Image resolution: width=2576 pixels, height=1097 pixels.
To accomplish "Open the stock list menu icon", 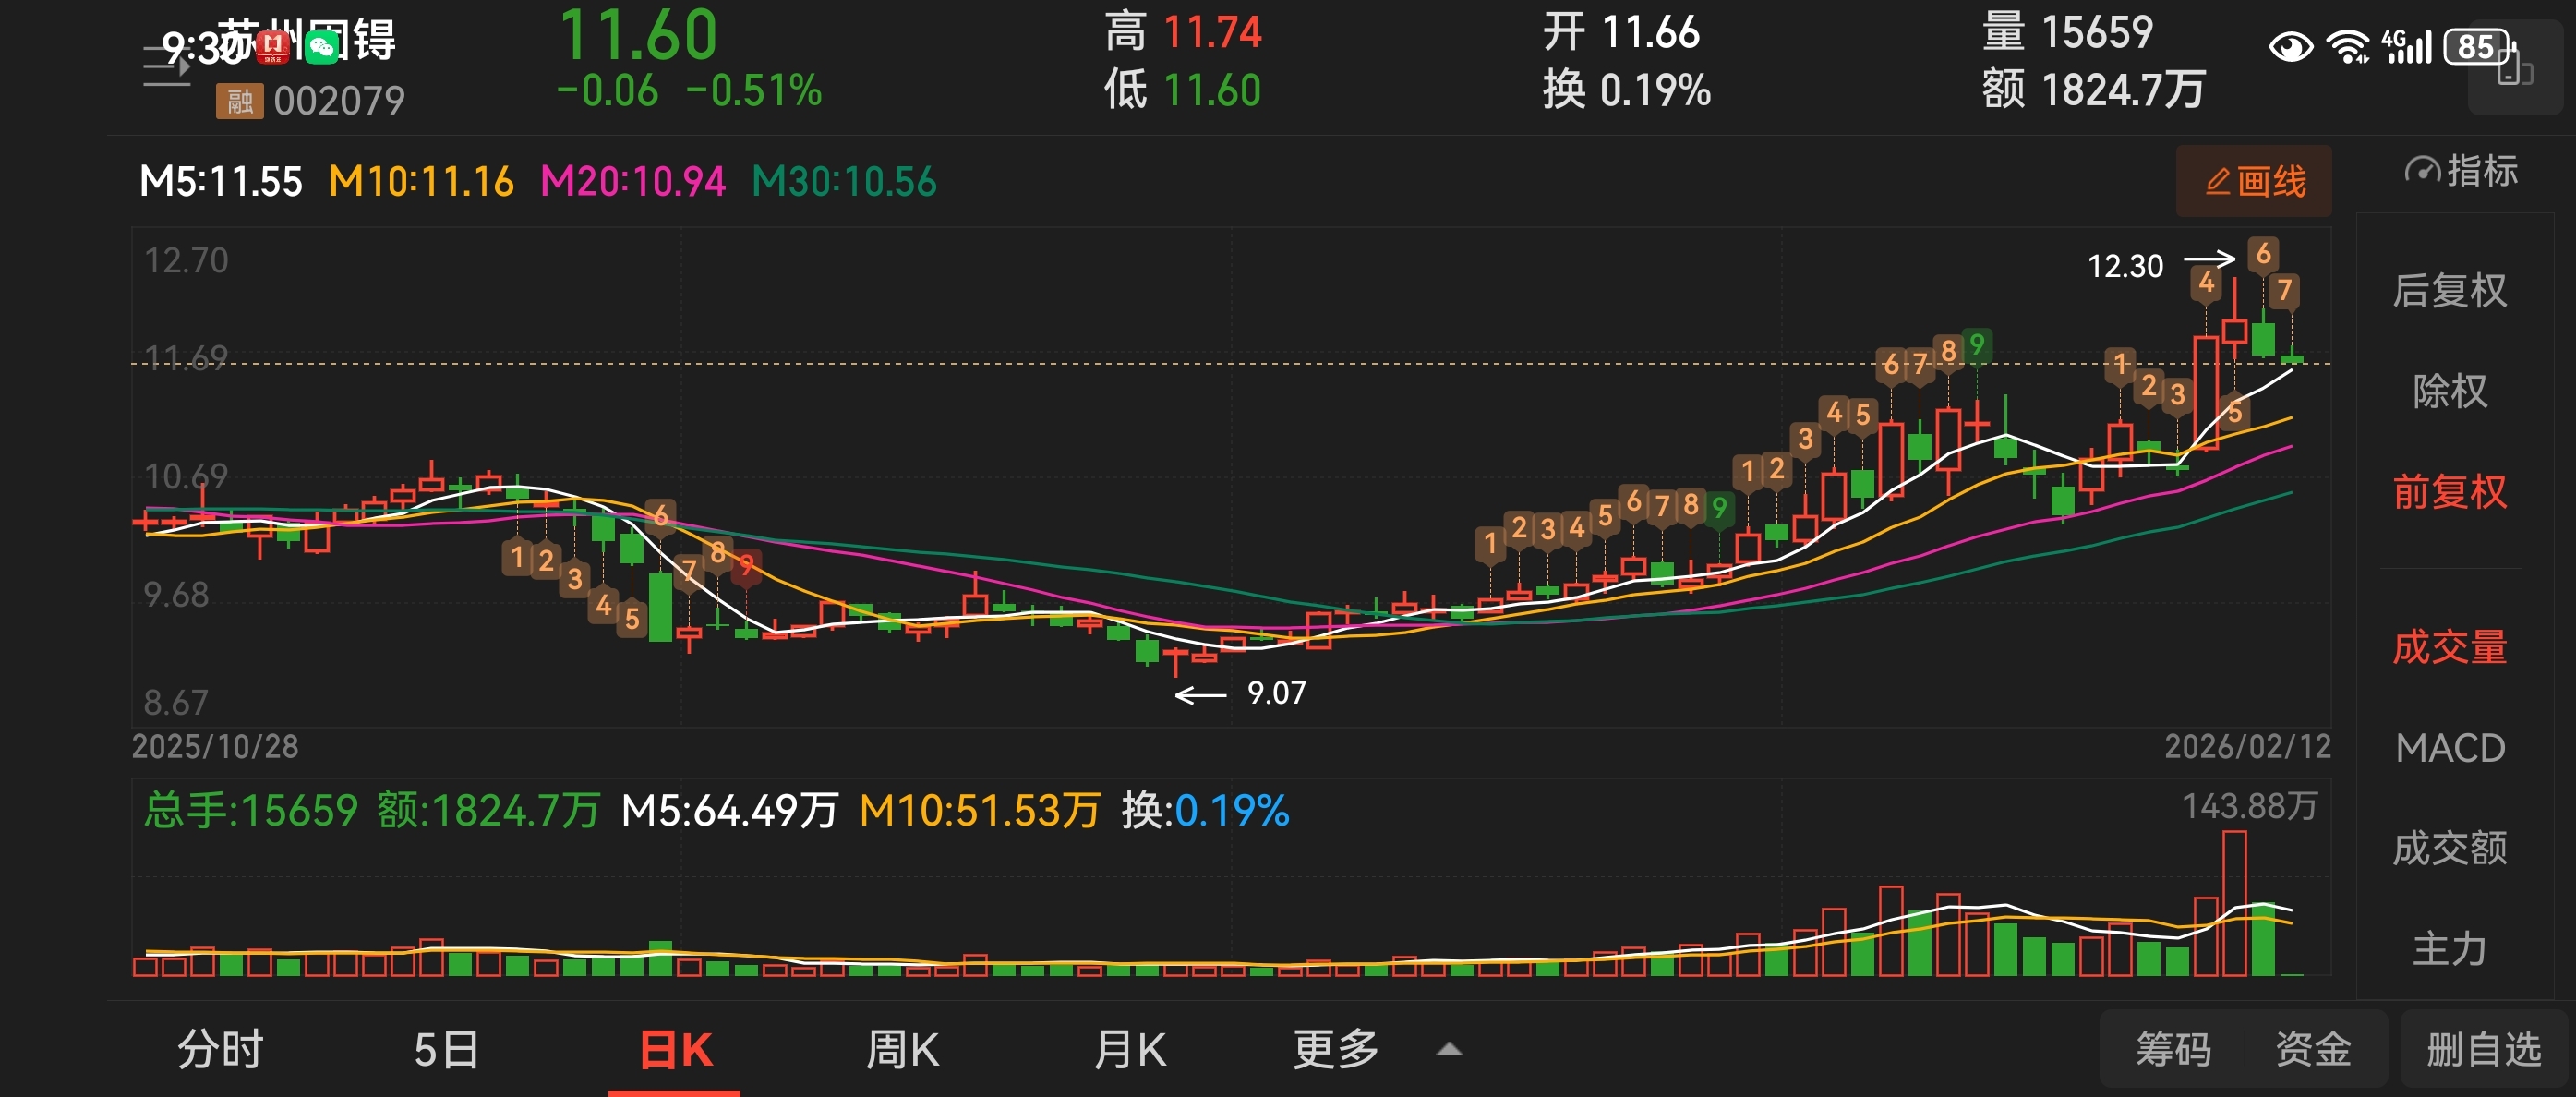I will pos(166,66).
